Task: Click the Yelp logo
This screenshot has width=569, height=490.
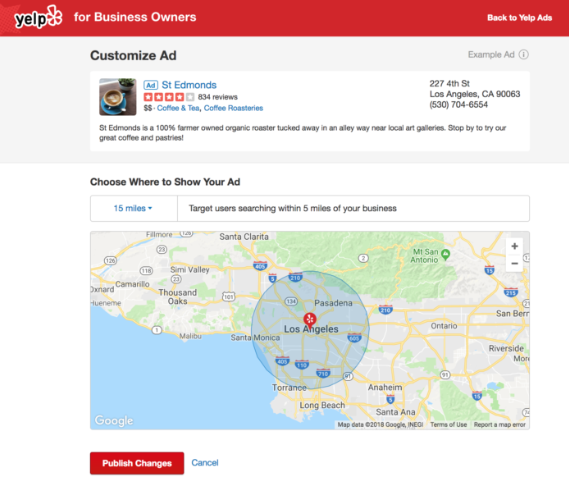Action: pos(38,17)
